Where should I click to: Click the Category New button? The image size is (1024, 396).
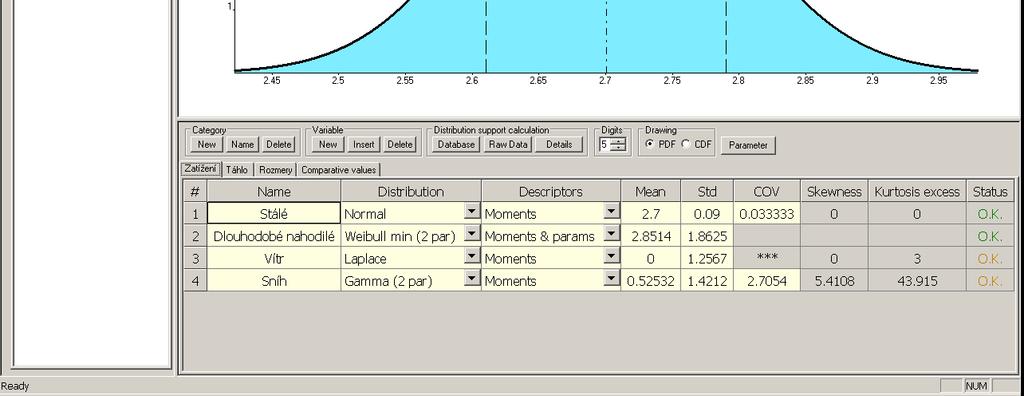pyautogui.click(x=206, y=144)
